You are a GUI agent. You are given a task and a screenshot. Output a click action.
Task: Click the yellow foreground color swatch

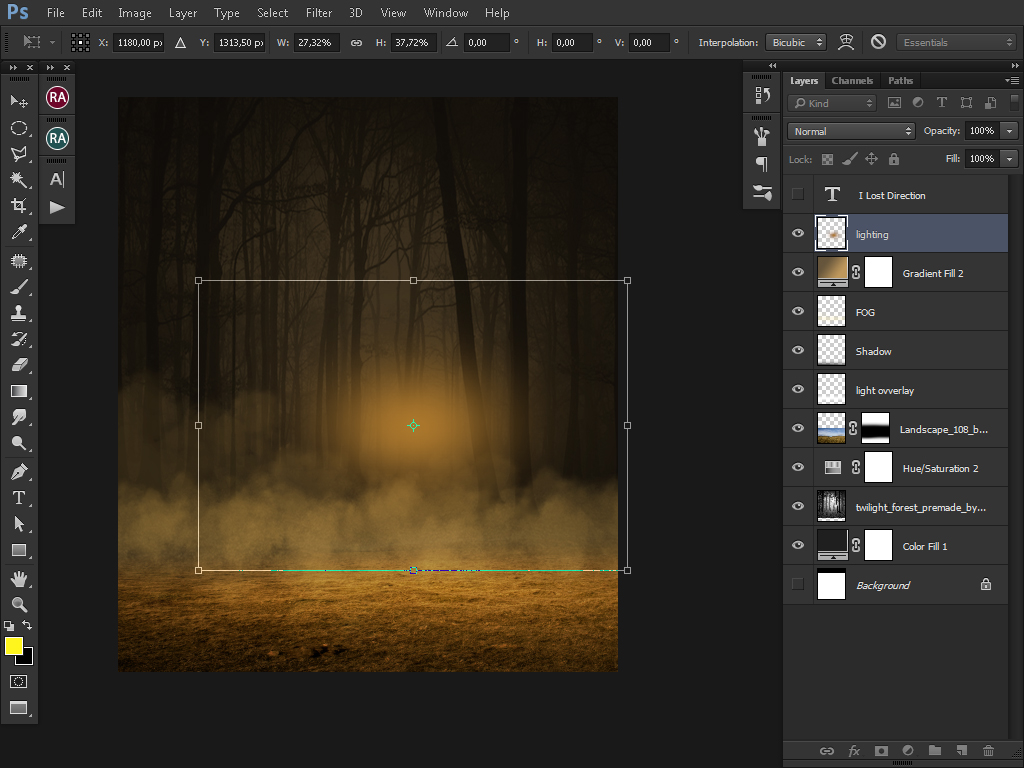14,646
